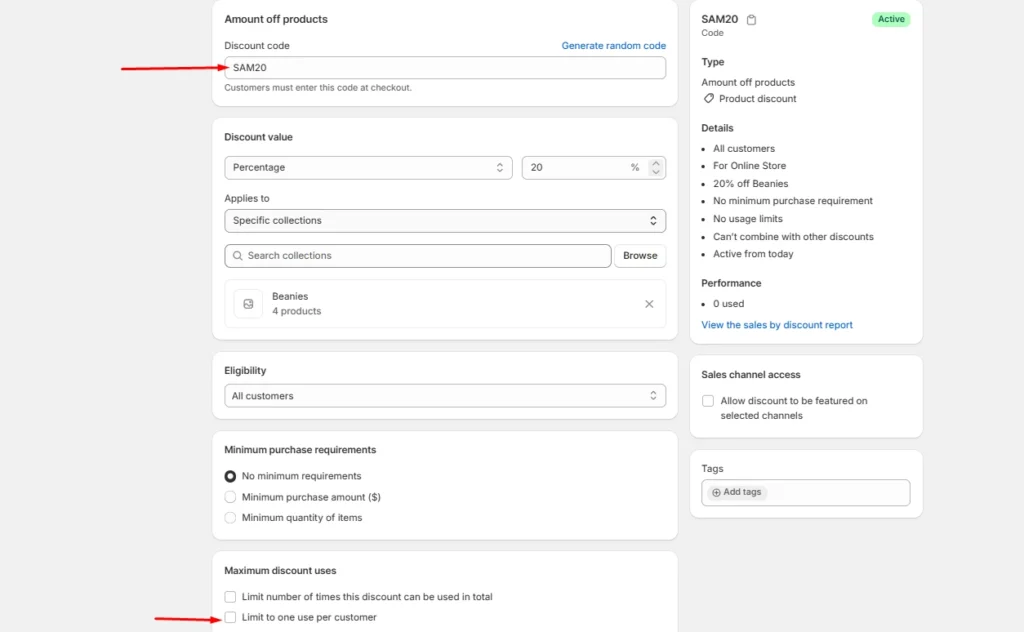The image size is (1024, 632).
Task: Click Generate random code link
Action: pos(613,46)
